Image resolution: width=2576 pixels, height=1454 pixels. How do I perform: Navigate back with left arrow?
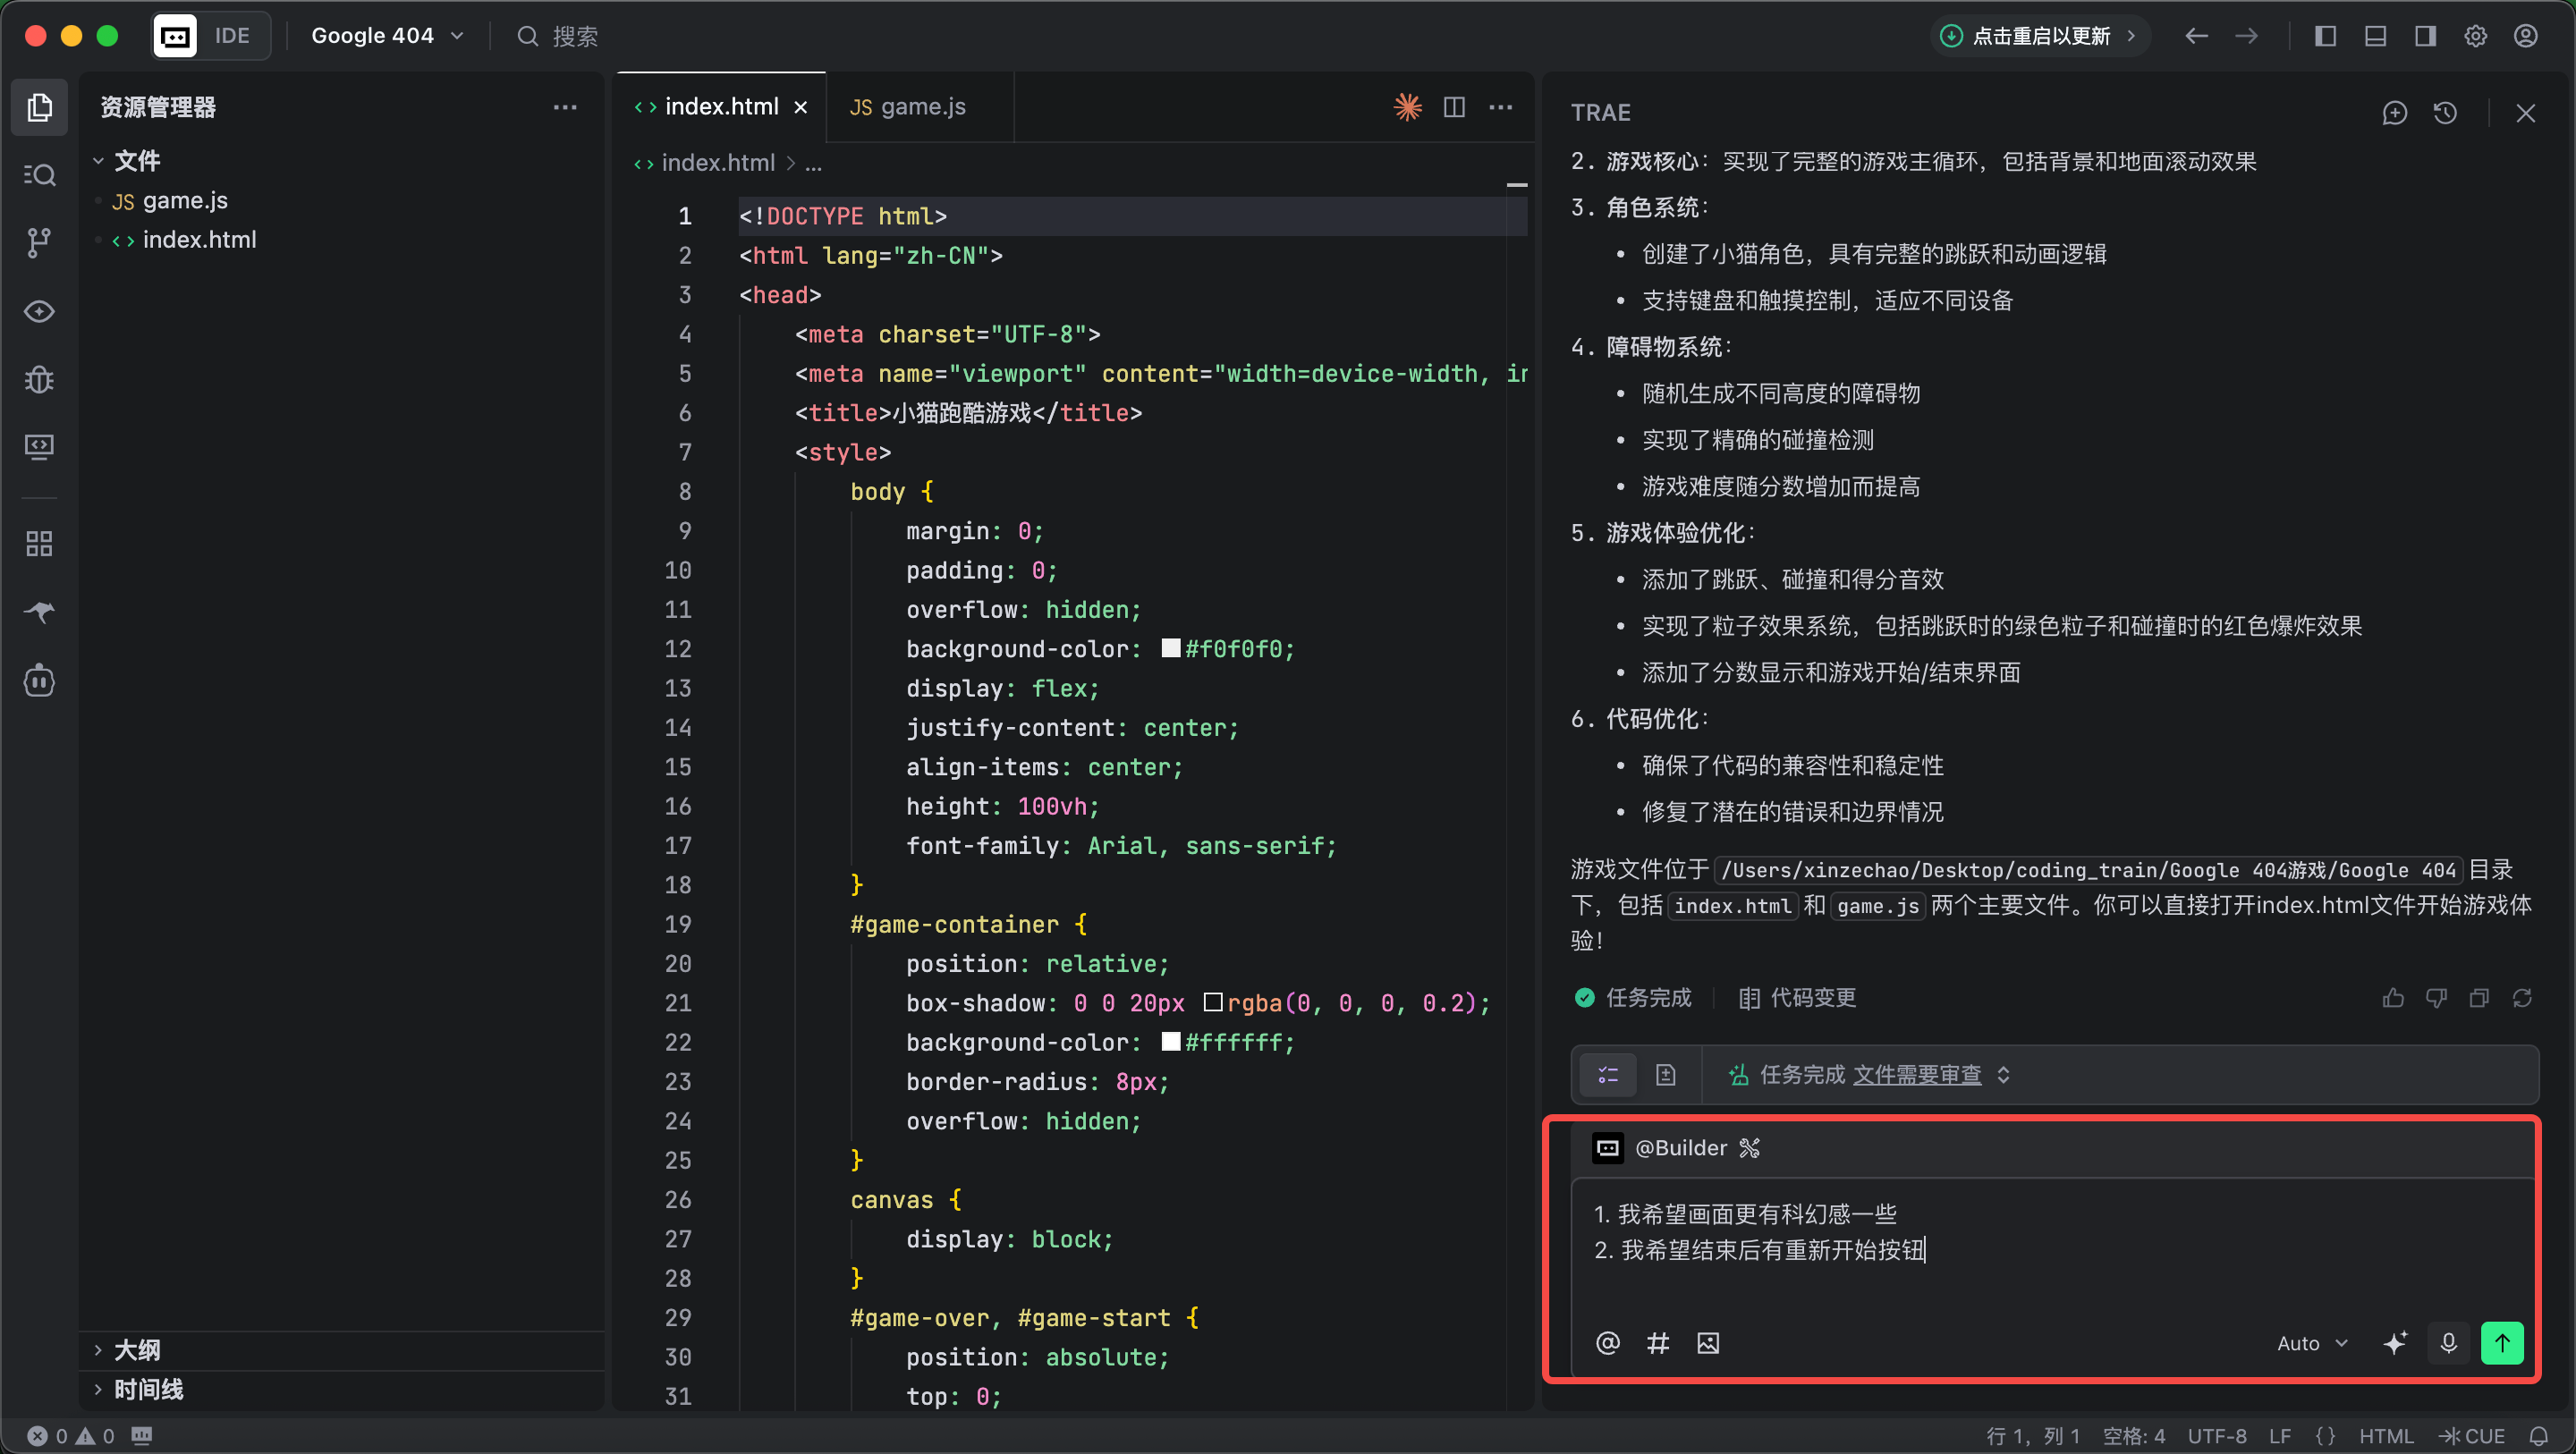2196,36
